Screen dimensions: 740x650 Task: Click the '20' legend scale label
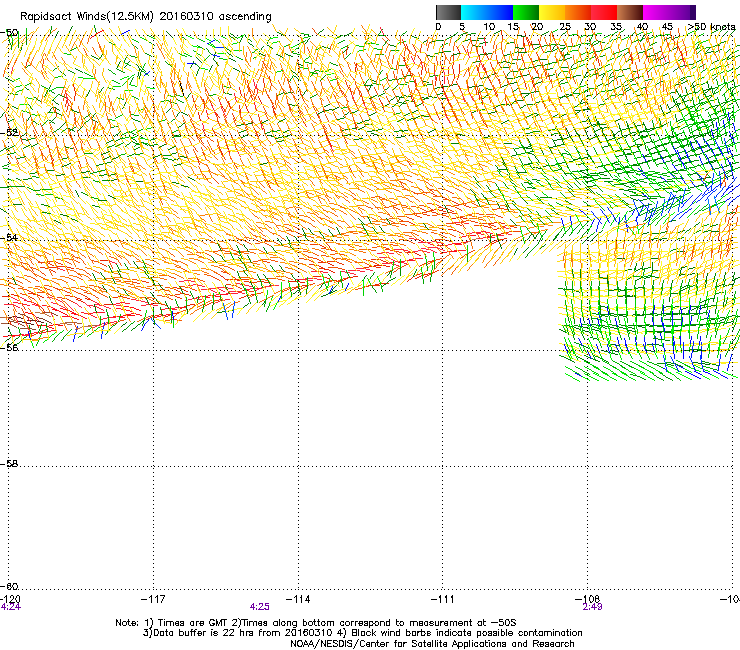537,27
